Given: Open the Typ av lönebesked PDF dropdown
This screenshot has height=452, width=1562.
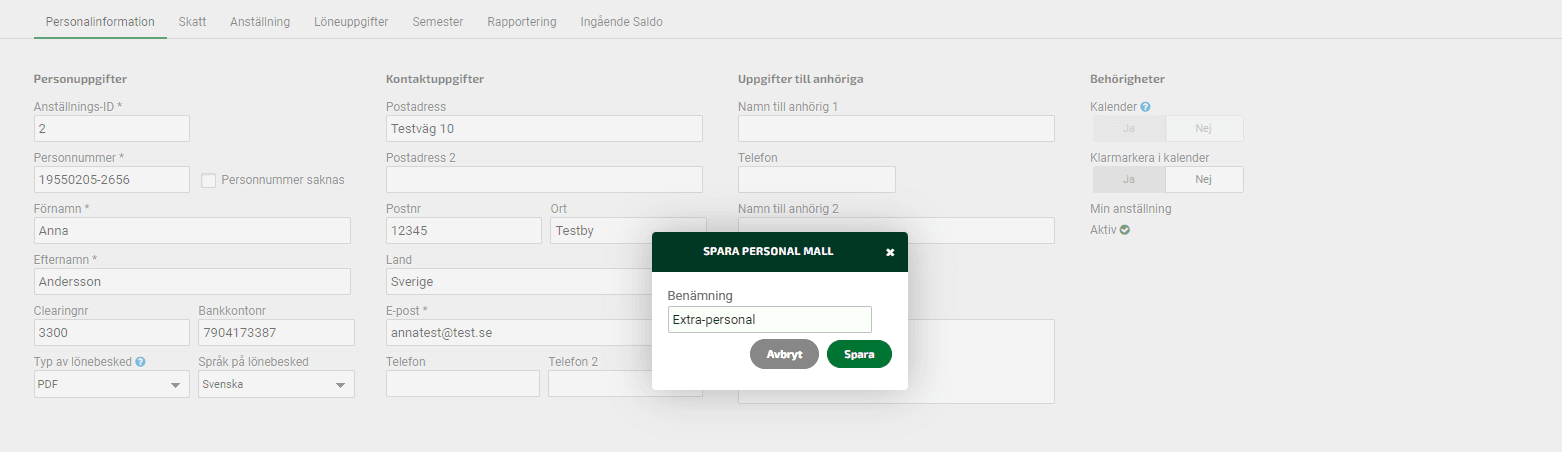Looking at the screenshot, I should (x=112, y=384).
